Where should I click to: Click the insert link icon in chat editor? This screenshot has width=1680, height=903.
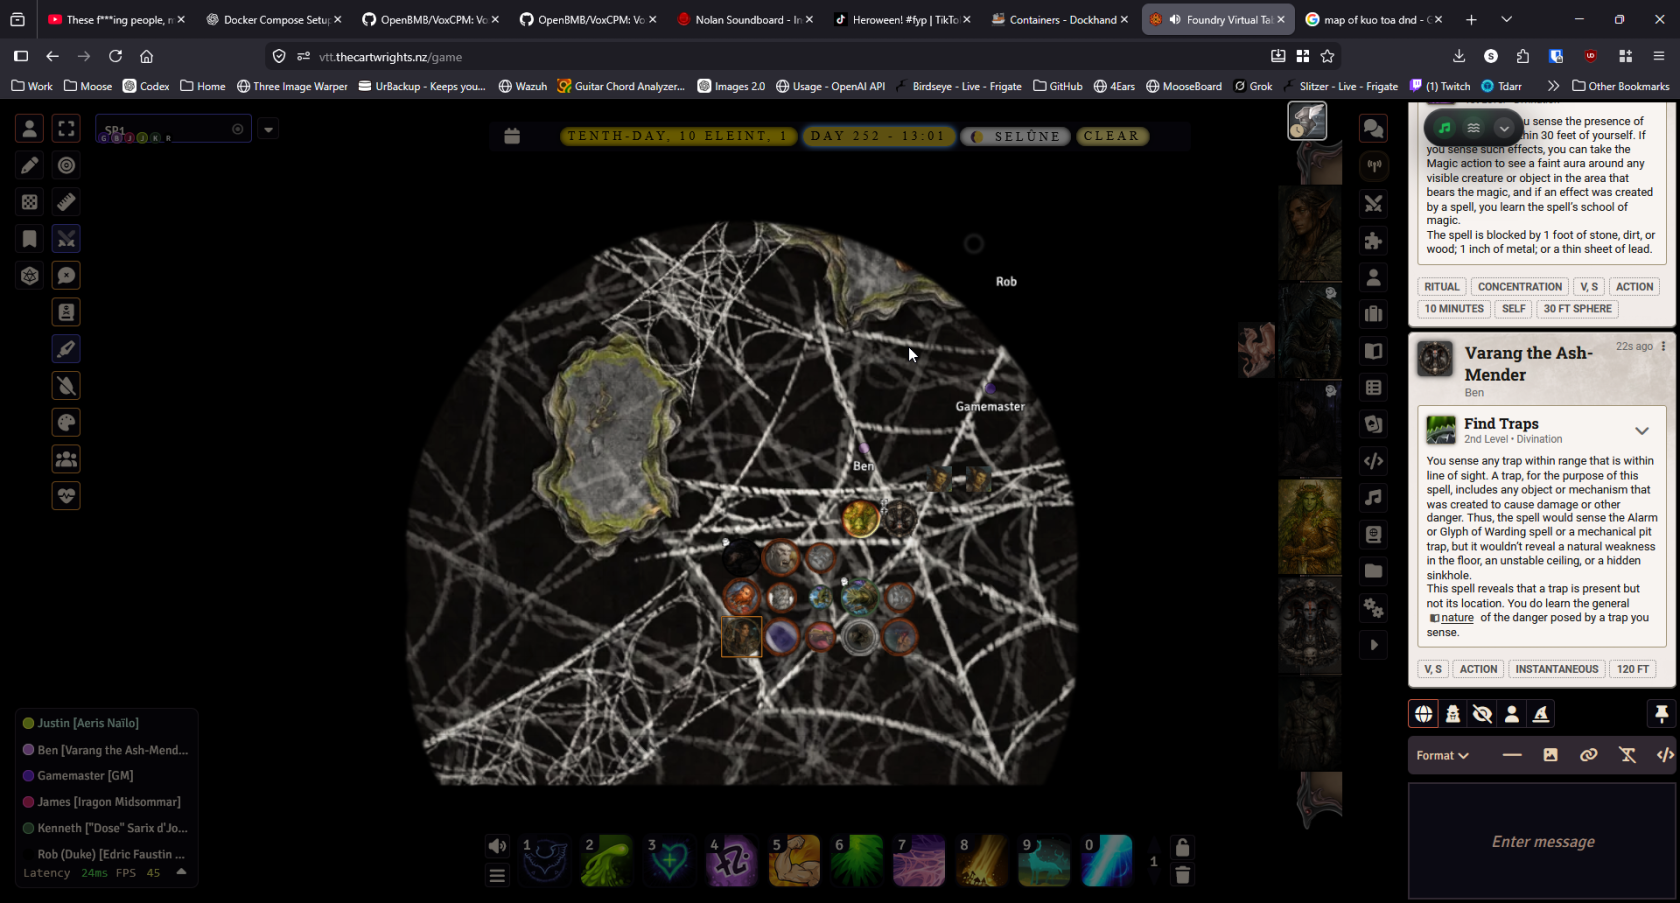point(1588,755)
